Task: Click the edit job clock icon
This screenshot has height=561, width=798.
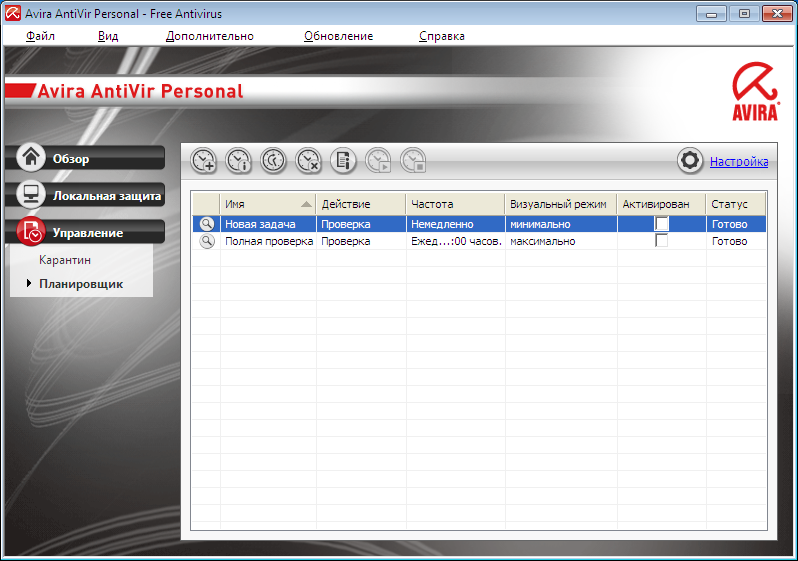Action: (x=273, y=161)
